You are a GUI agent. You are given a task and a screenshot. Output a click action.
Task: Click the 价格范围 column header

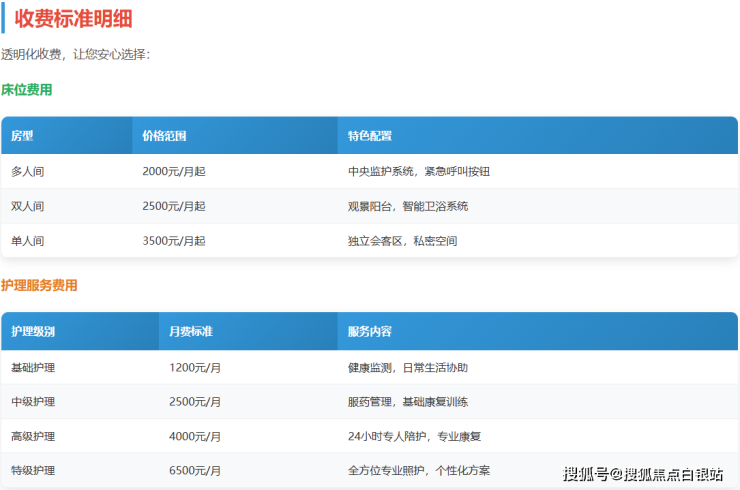164,136
